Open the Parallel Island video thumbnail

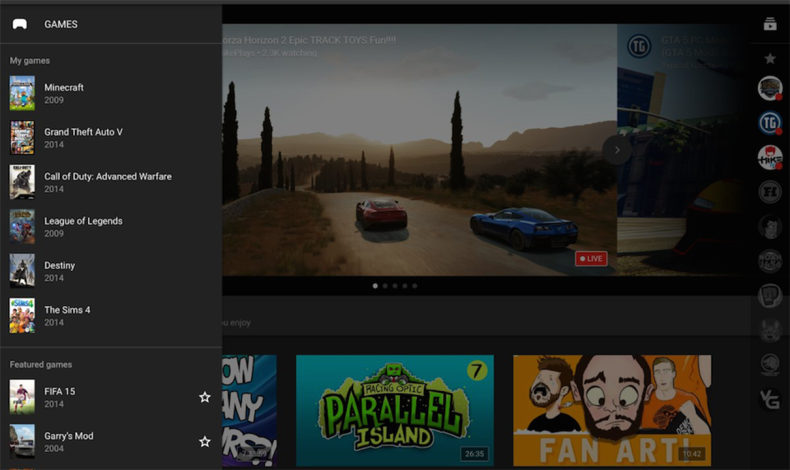point(395,411)
